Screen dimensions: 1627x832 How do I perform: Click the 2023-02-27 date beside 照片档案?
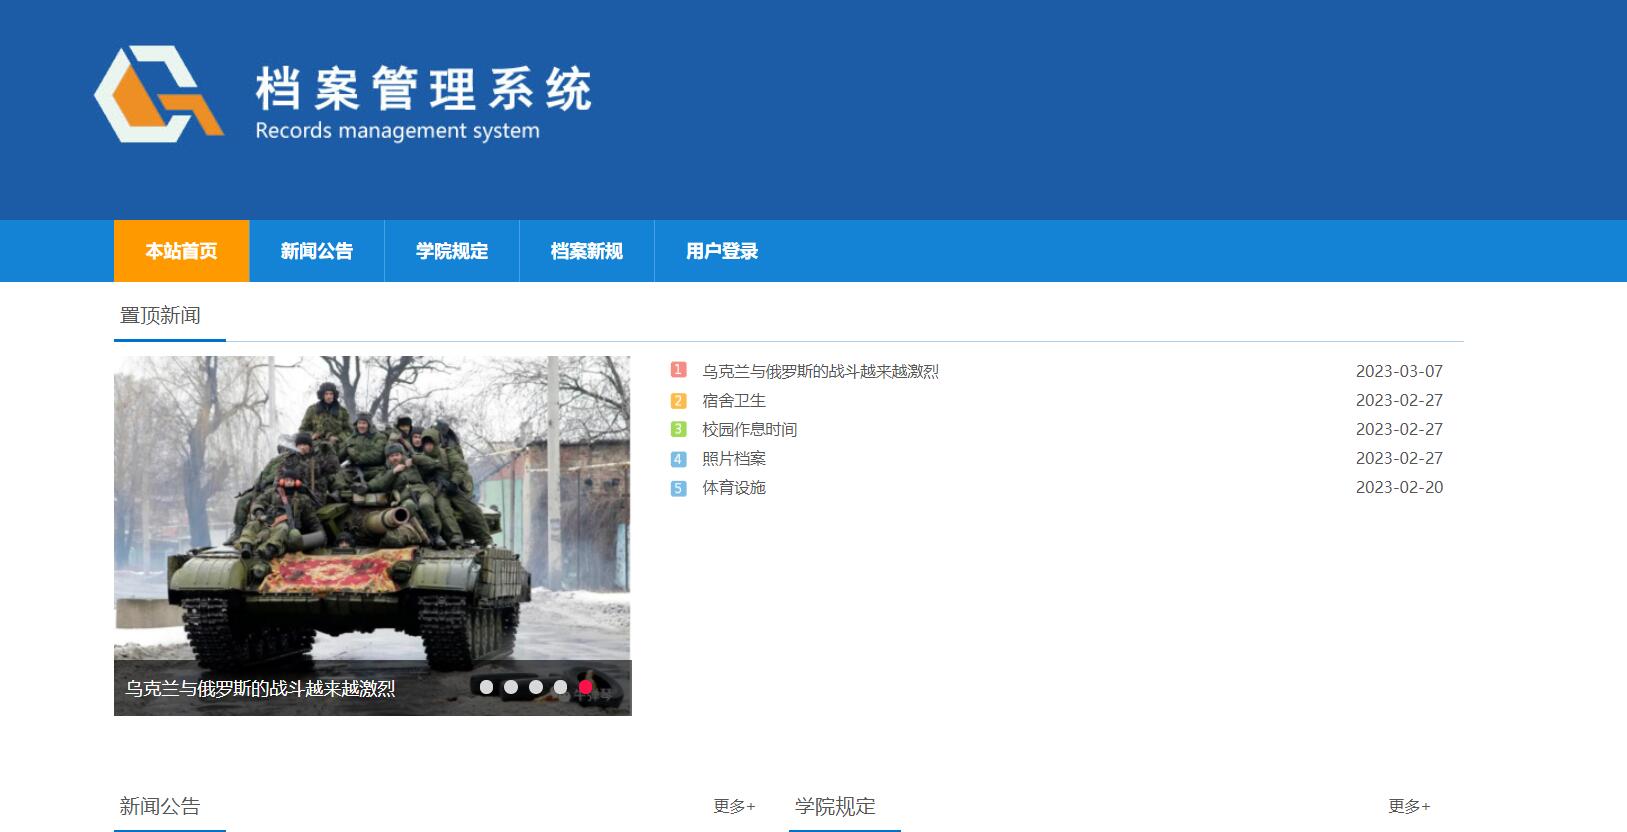pos(1399,458)
